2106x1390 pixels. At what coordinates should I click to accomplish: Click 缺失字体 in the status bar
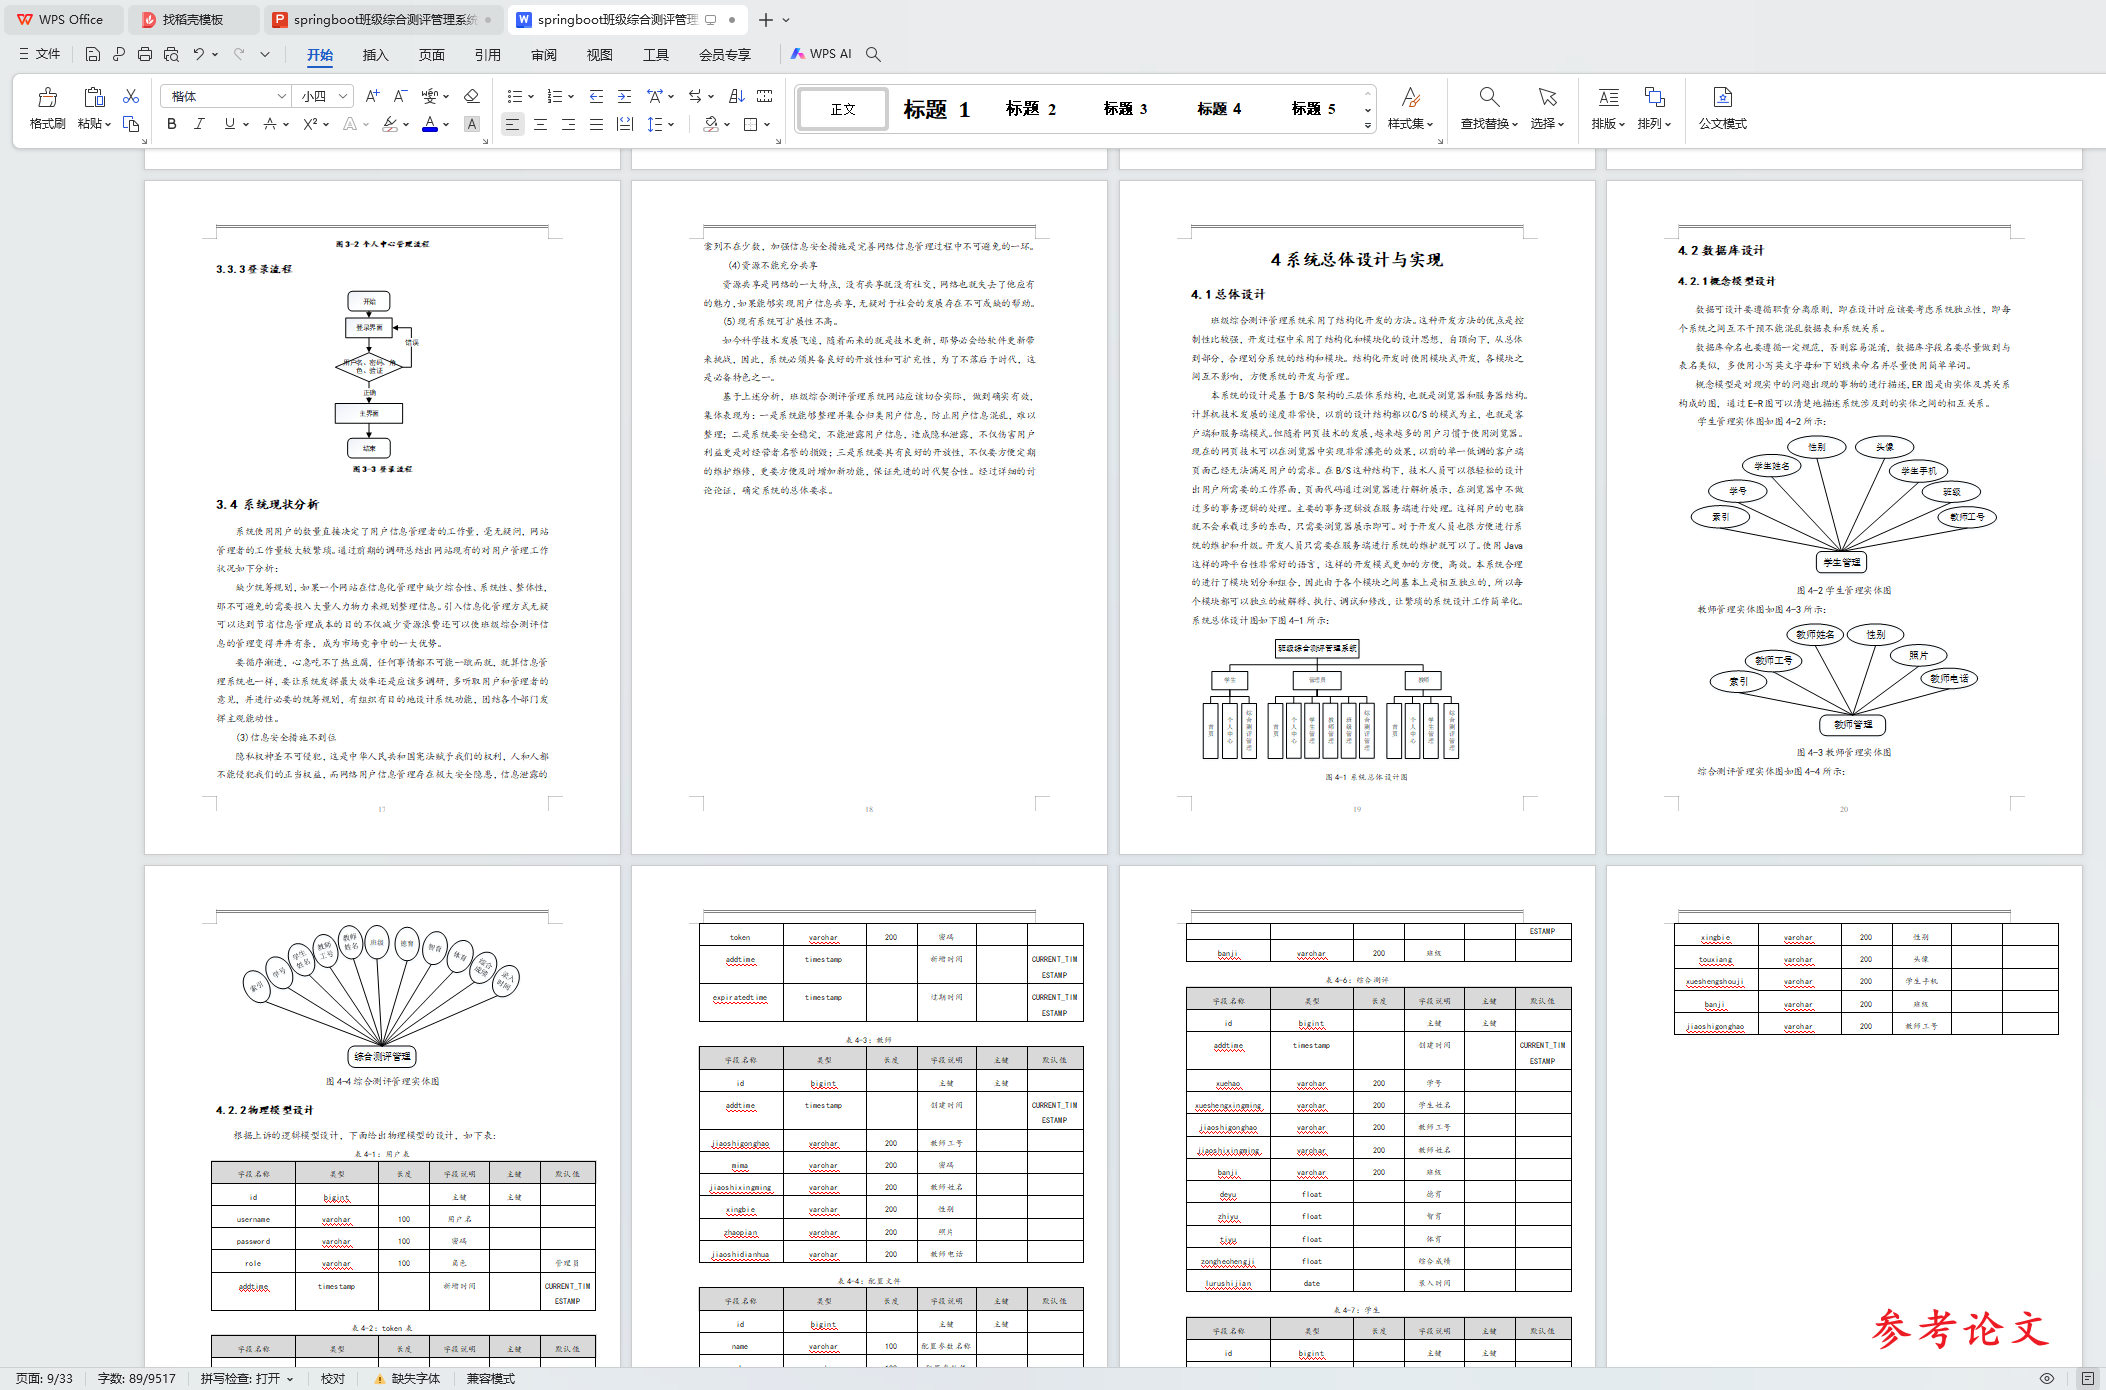pos(415,1379)
